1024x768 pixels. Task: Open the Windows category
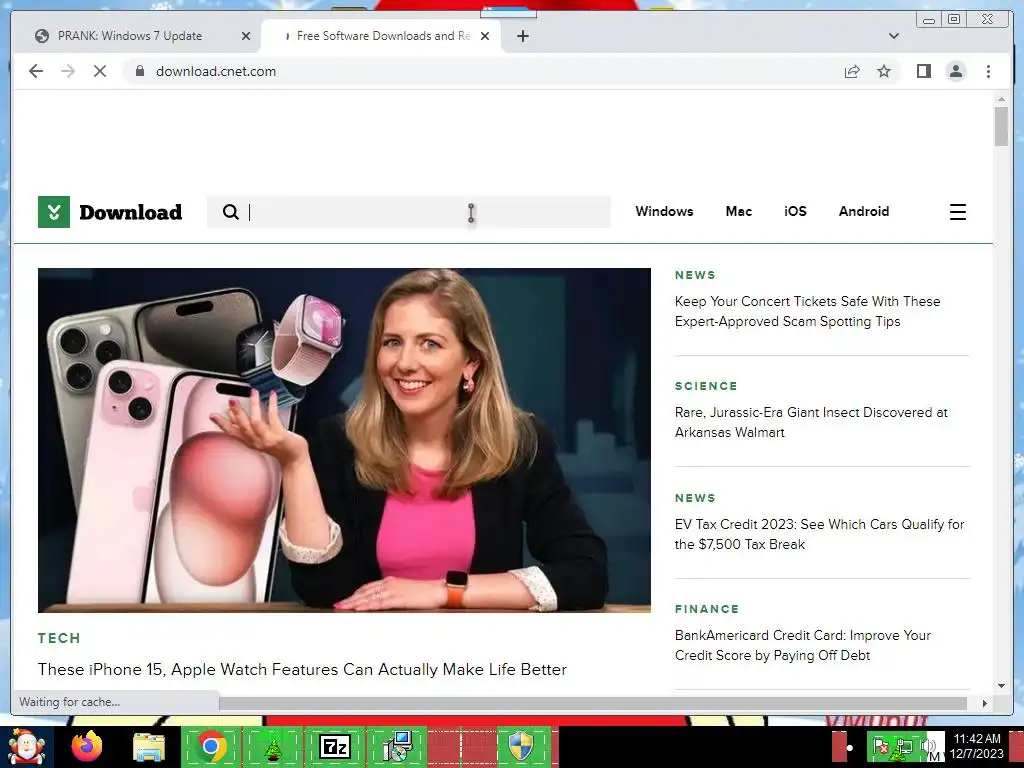pyautogui.click(x=664, y=211)
